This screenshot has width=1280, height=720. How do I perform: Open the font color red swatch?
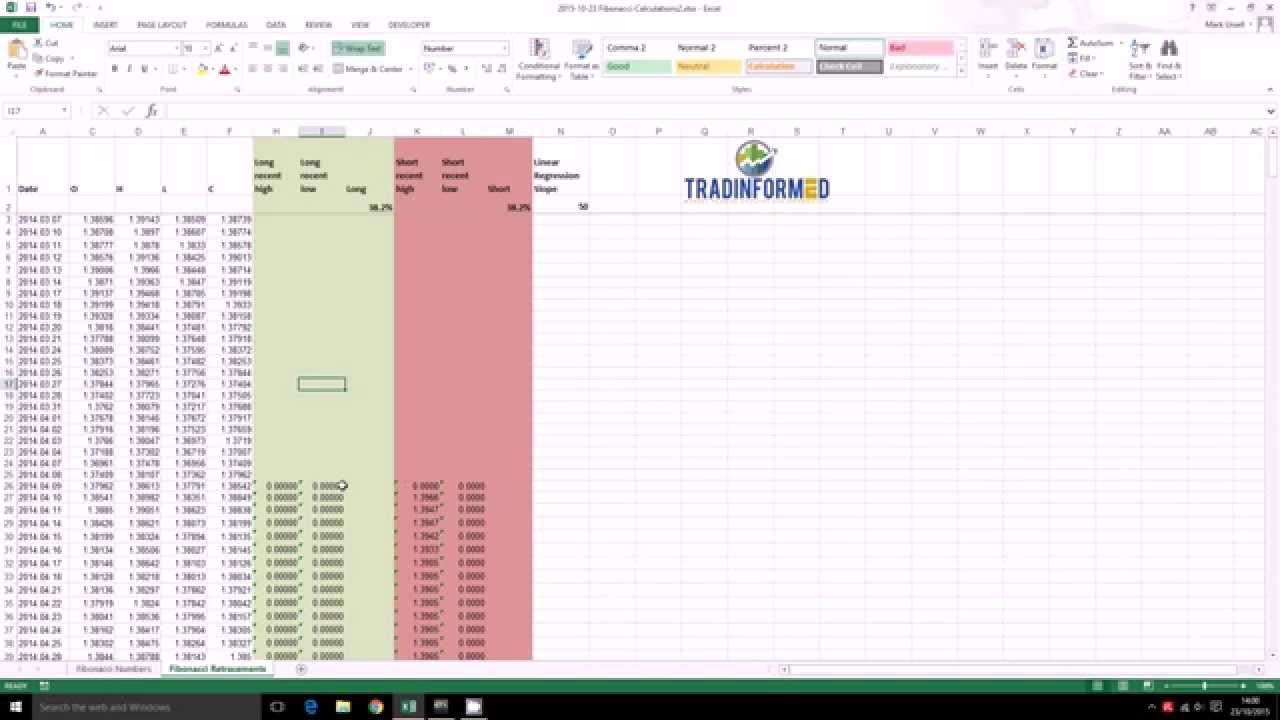[x=223, y=69]
